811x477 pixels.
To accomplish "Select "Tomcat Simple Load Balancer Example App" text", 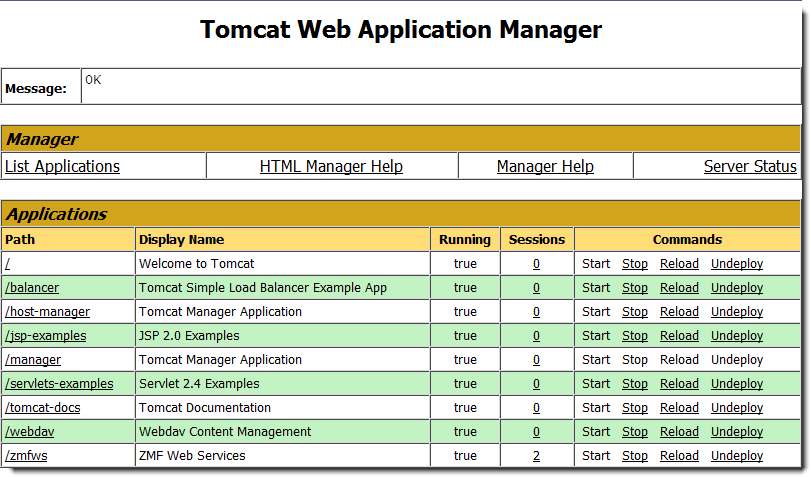I will 263,288.
